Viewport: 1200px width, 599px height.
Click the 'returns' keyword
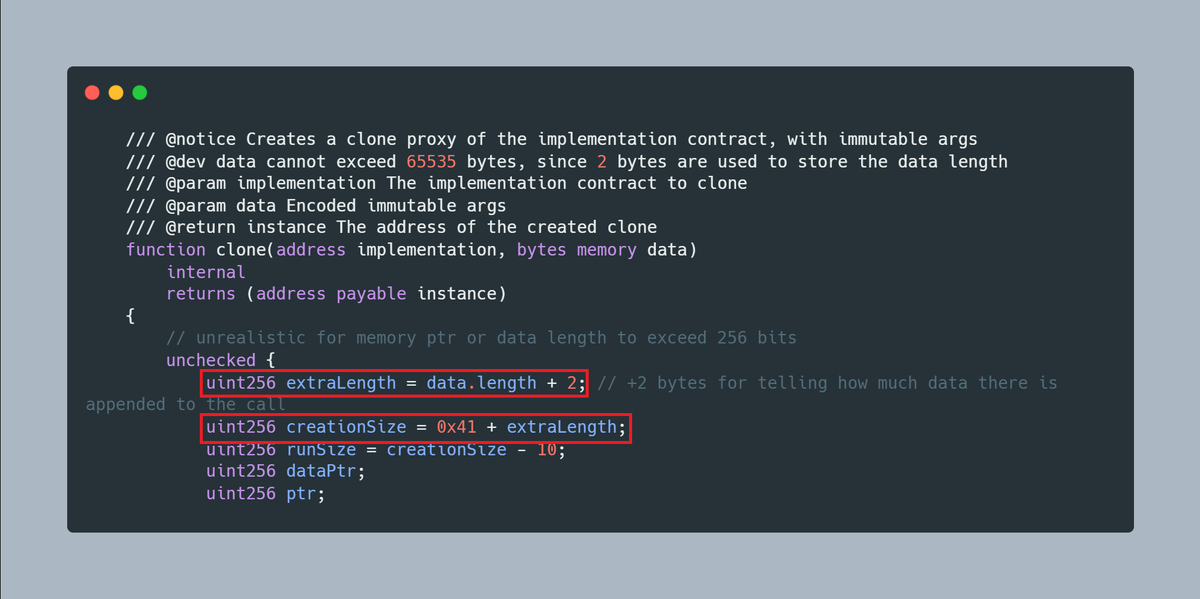click(x=201, y=294)
